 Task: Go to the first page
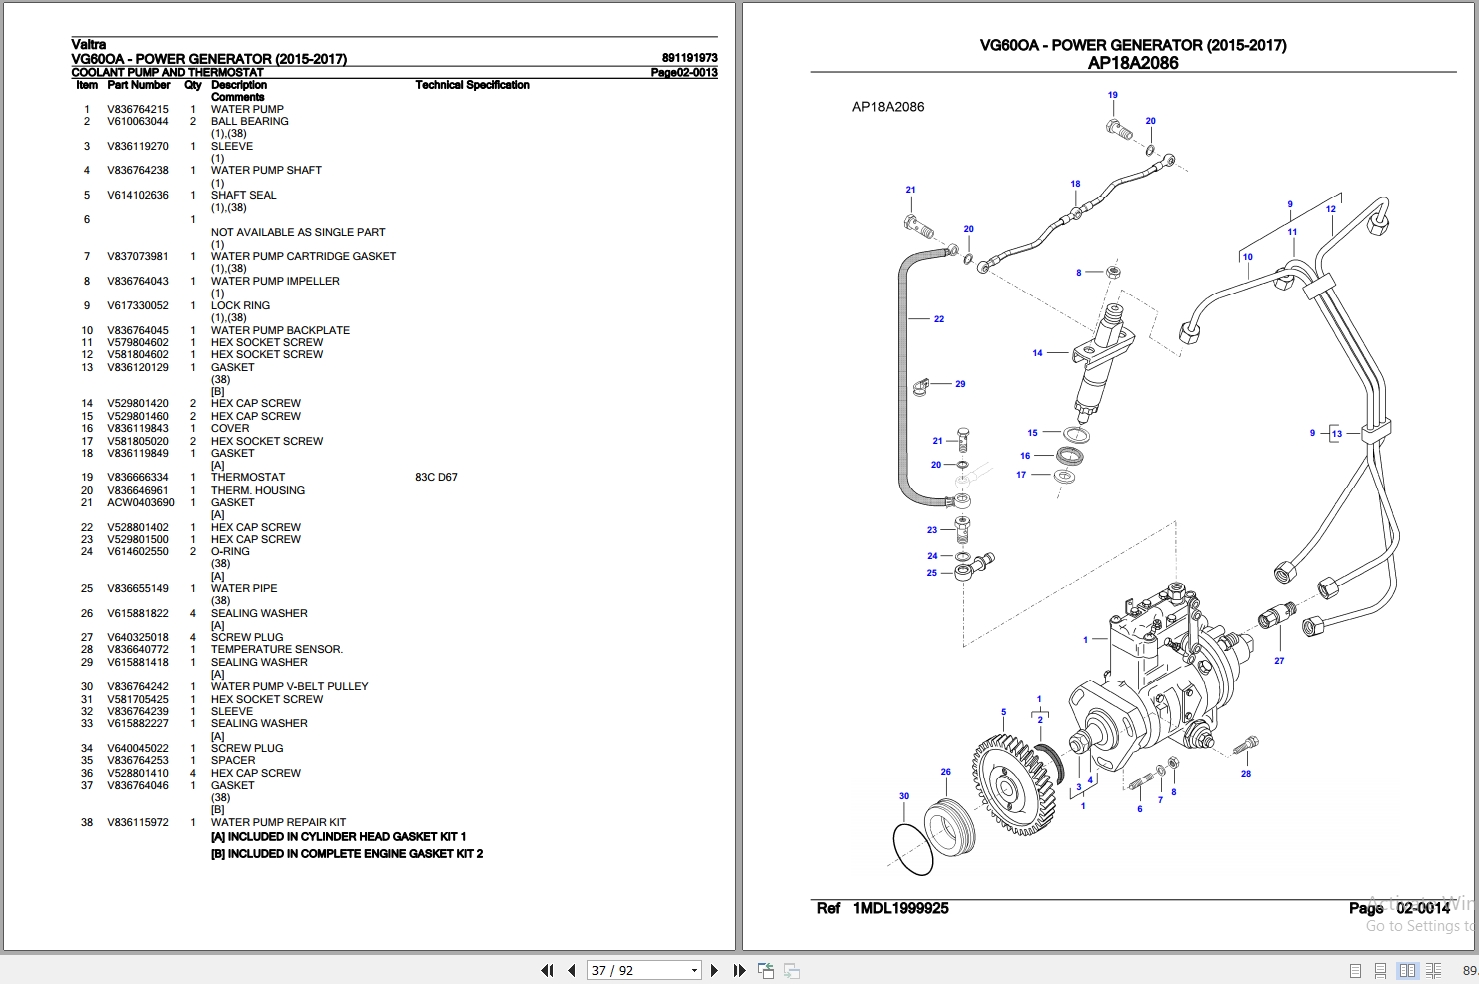pos(547,970)
